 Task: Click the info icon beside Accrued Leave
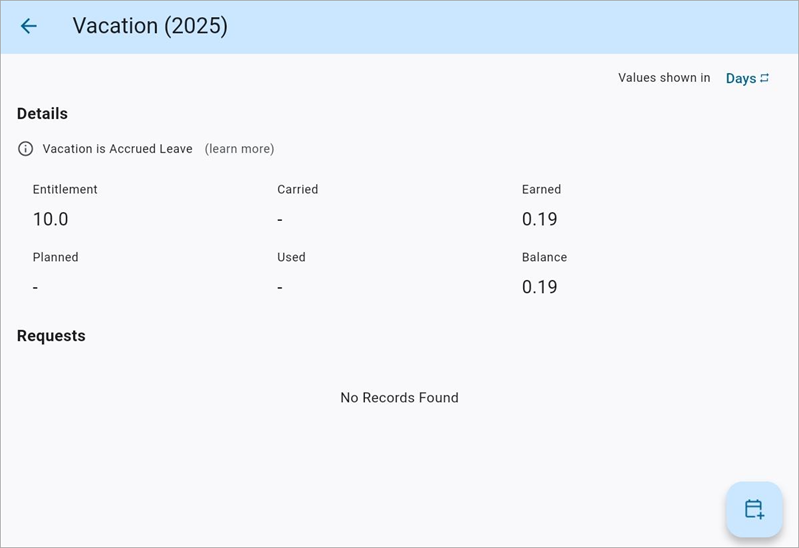click(26, 149)
